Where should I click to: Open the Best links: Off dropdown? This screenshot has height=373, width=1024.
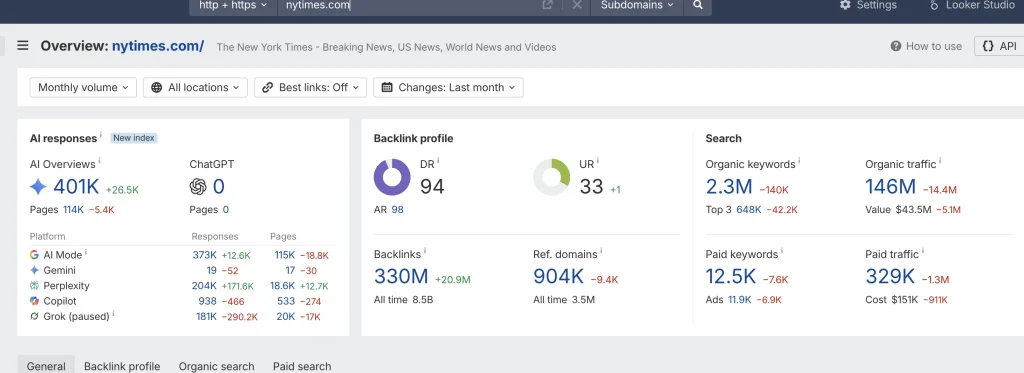tap(310, 88)
